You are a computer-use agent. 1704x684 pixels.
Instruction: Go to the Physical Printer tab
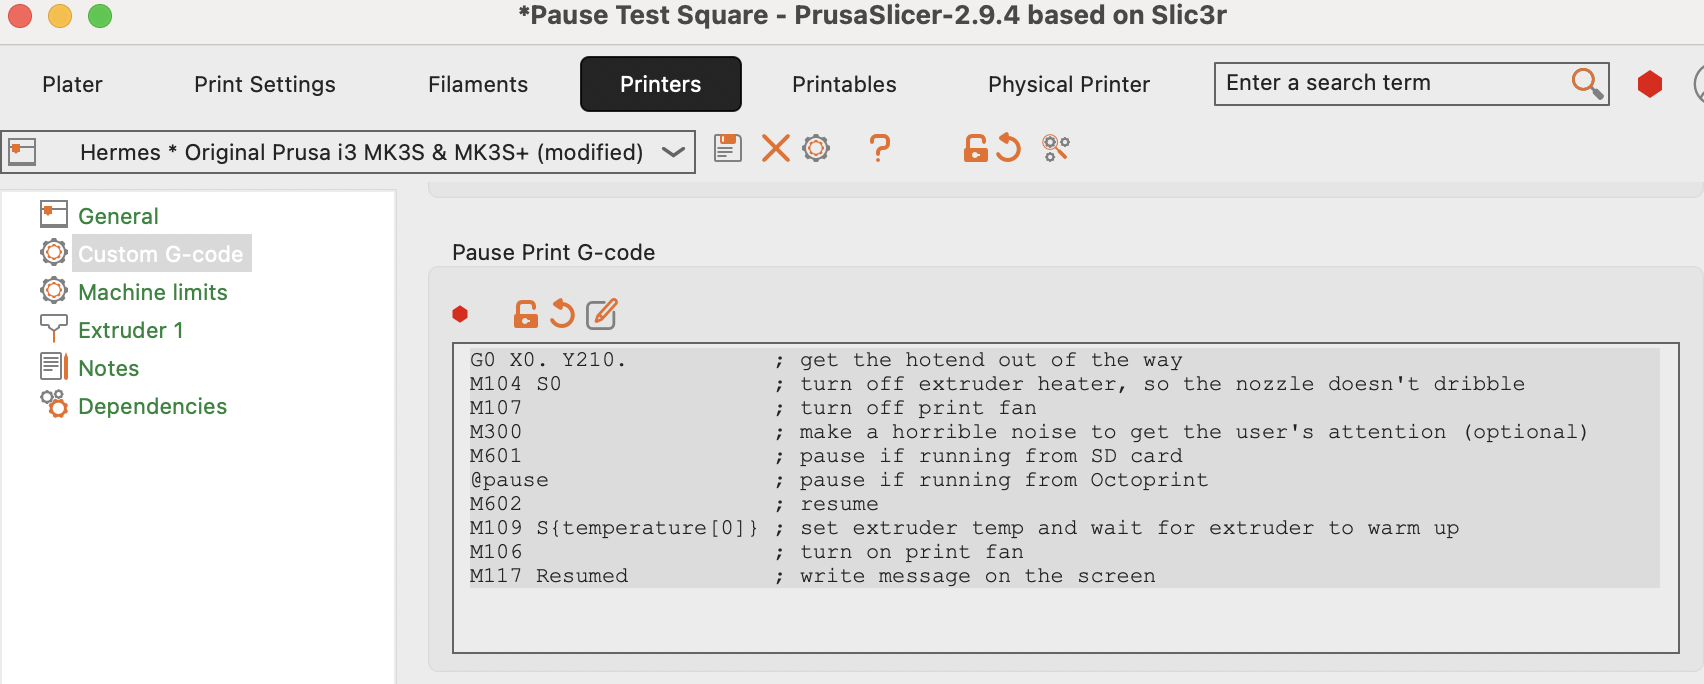pyautogui.click(x=1069, y=84)
